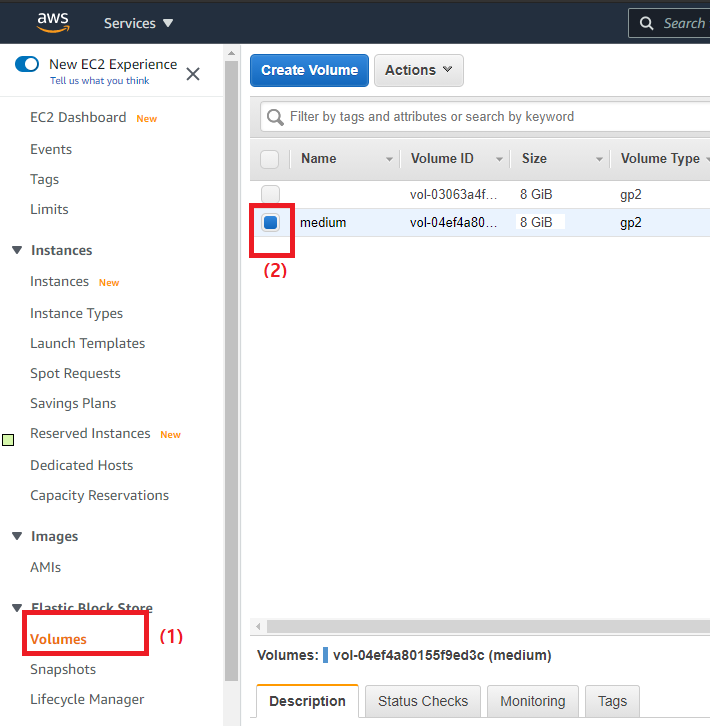This screenshot has height=726, width=710.
Task: Switch to the Monitoring tab
Action: (533, 701)
